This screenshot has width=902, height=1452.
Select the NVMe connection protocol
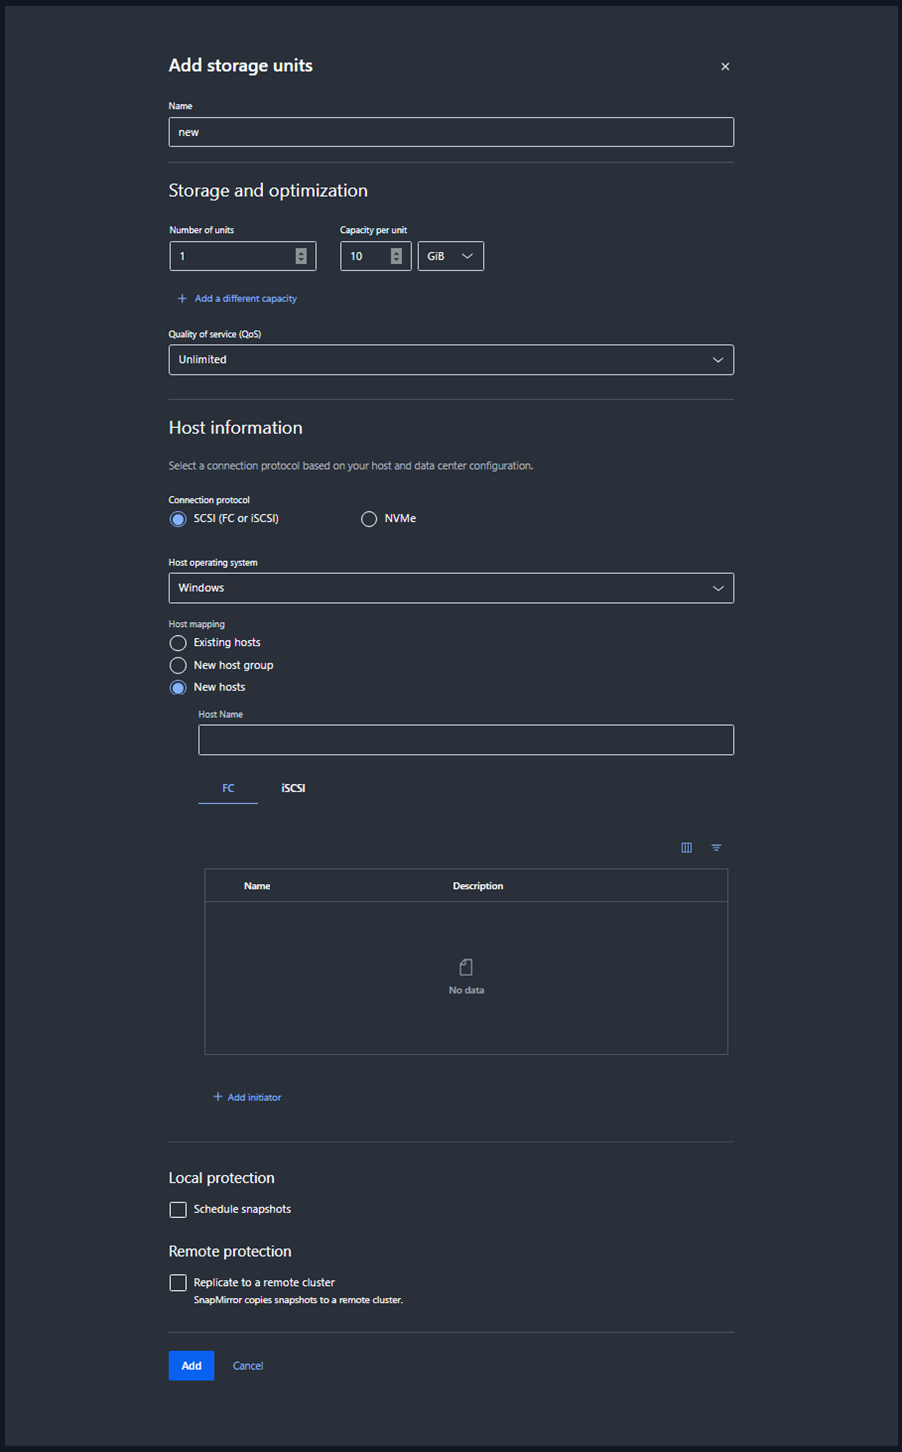click(369, 519)
